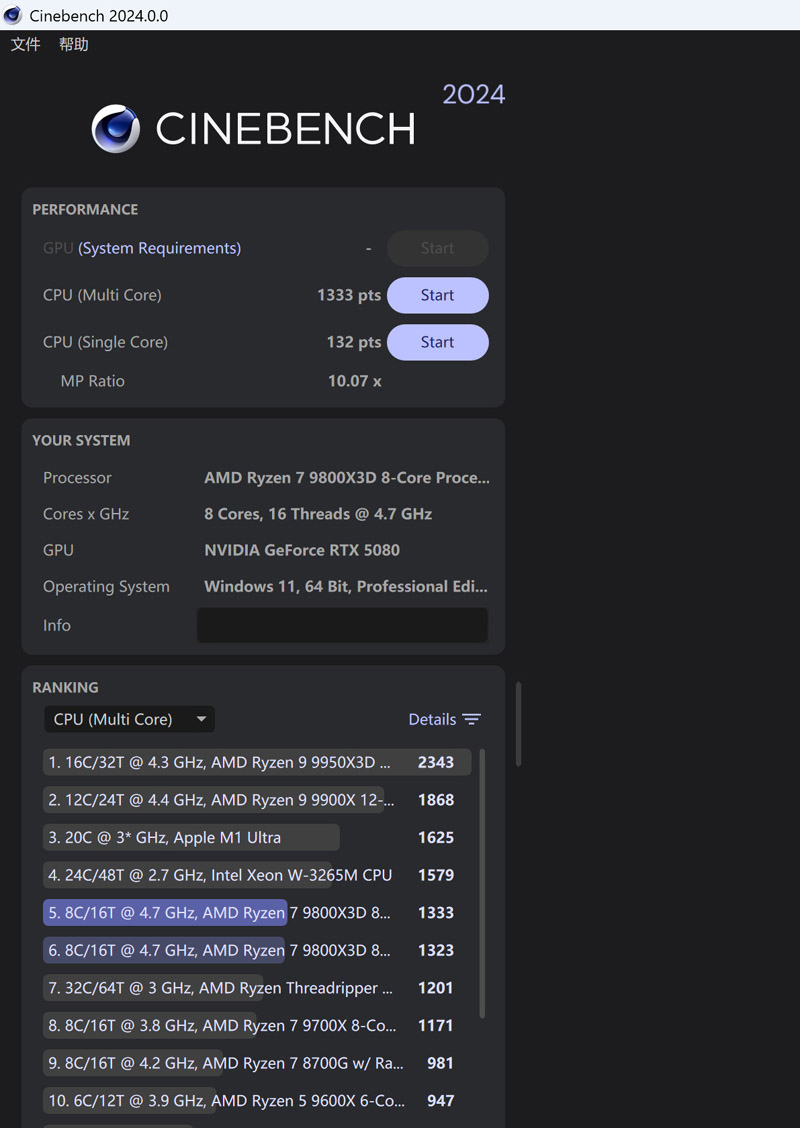Open the GPU System Requirements link
The width and height of the screenshot is (800, 1128).
coord(159,248)
